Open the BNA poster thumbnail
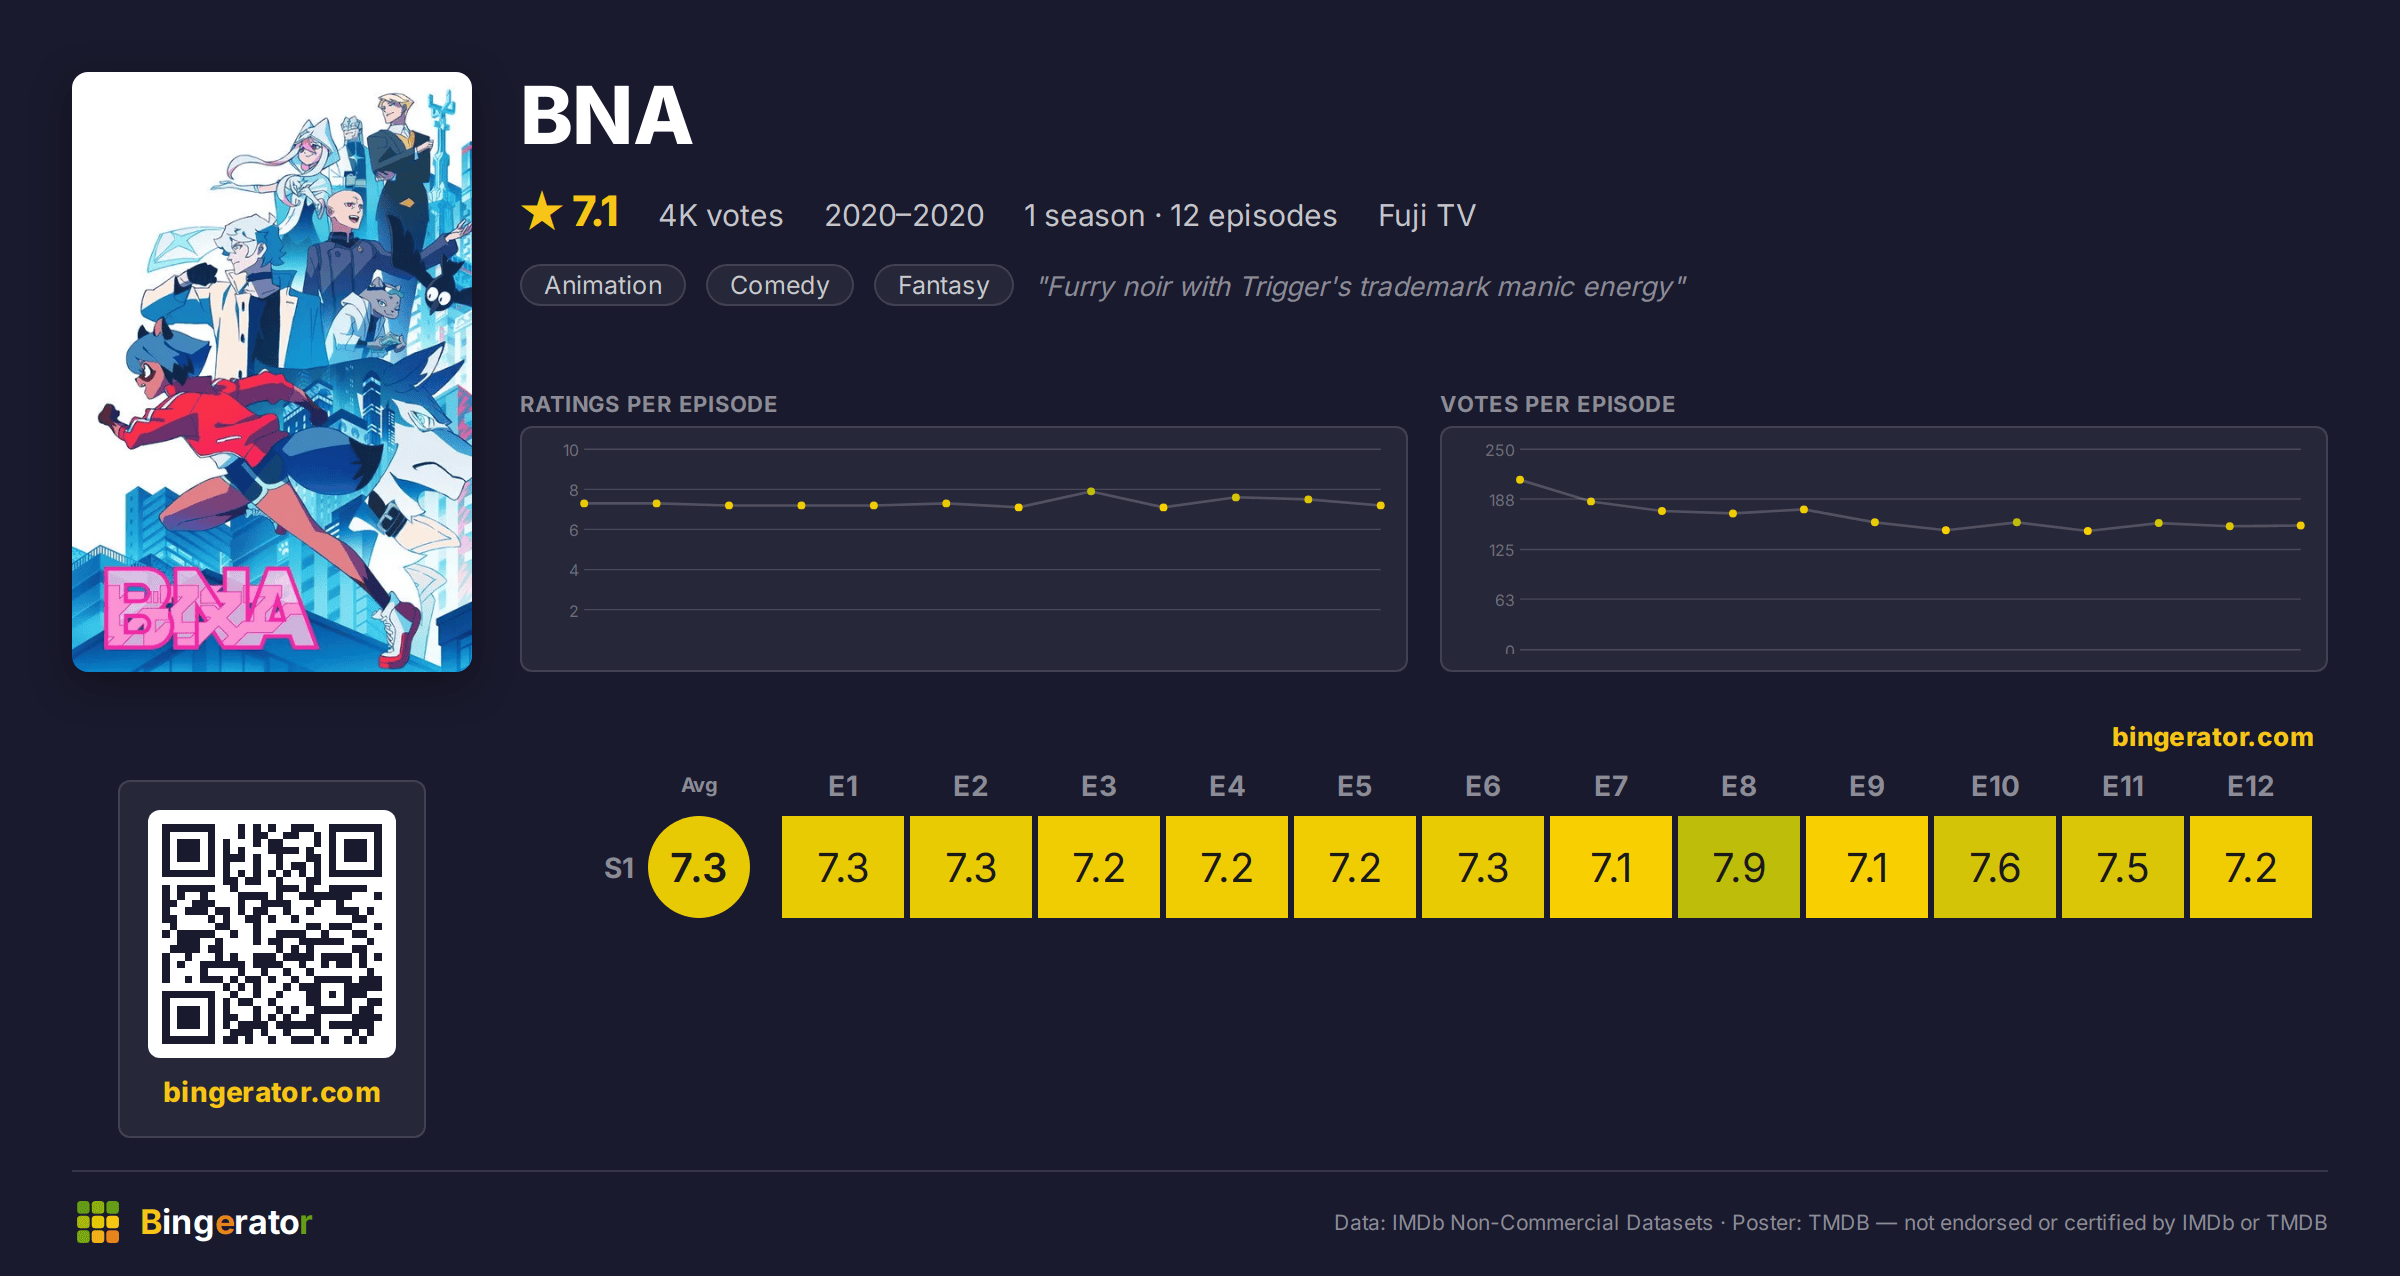The image size is (2400, 1276). click(x=272, y=371)
